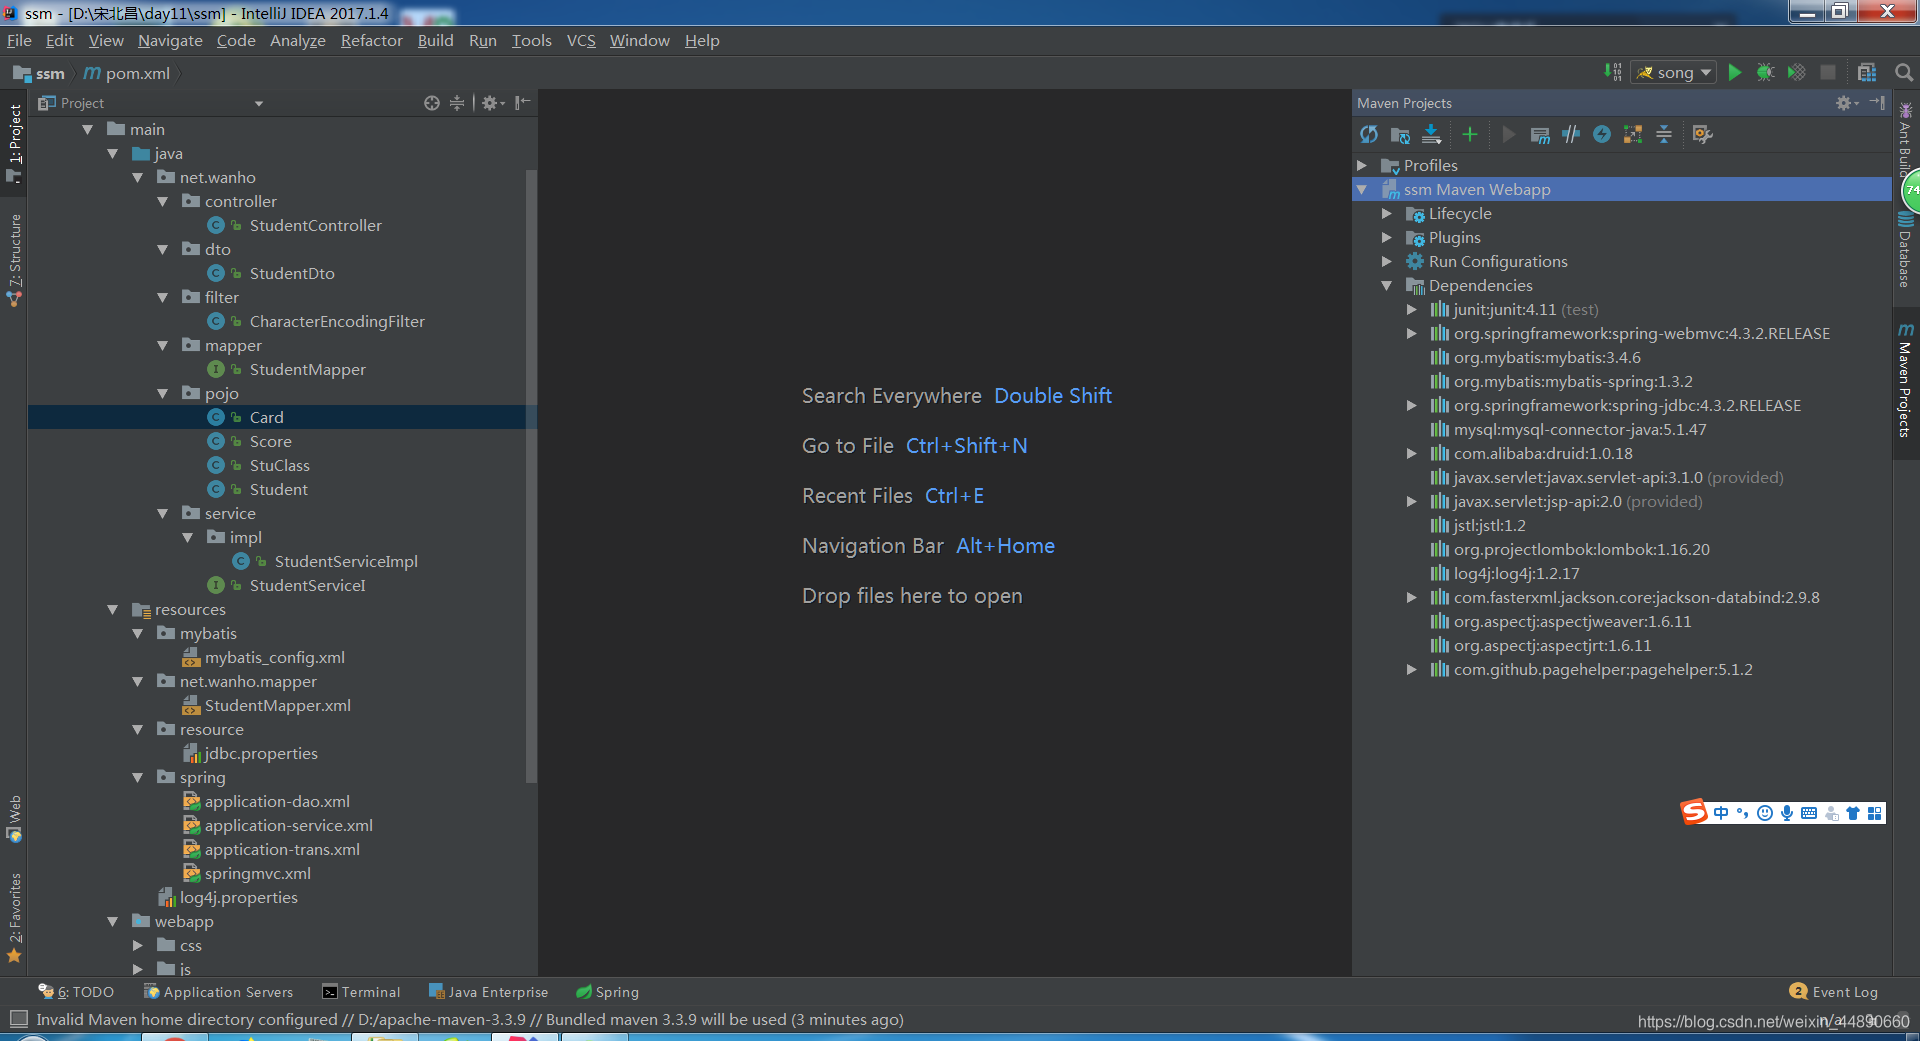Run the song configuration

pyautogui.click(x=1735, y=72)
